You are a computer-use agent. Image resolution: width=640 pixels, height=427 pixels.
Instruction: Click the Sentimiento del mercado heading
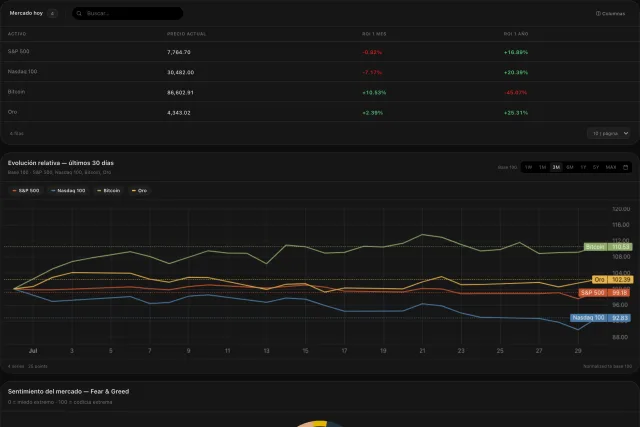pyautogui.click(x=68, y=391)
